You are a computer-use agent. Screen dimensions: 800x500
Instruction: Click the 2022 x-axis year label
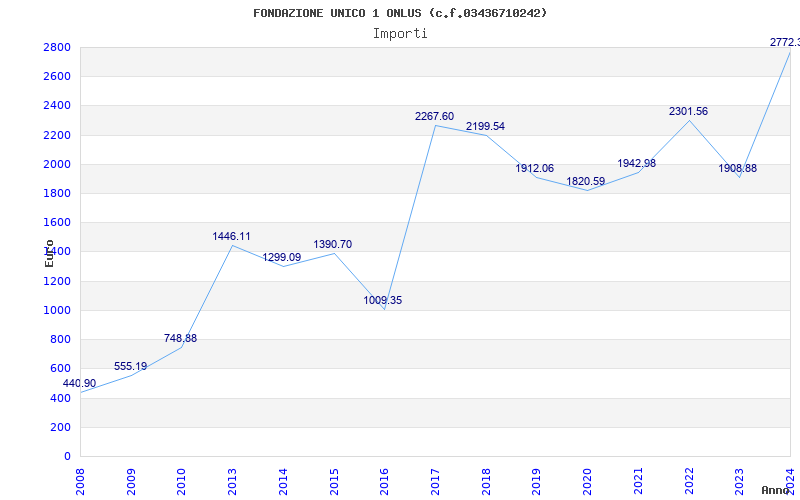tap(689, 482)
